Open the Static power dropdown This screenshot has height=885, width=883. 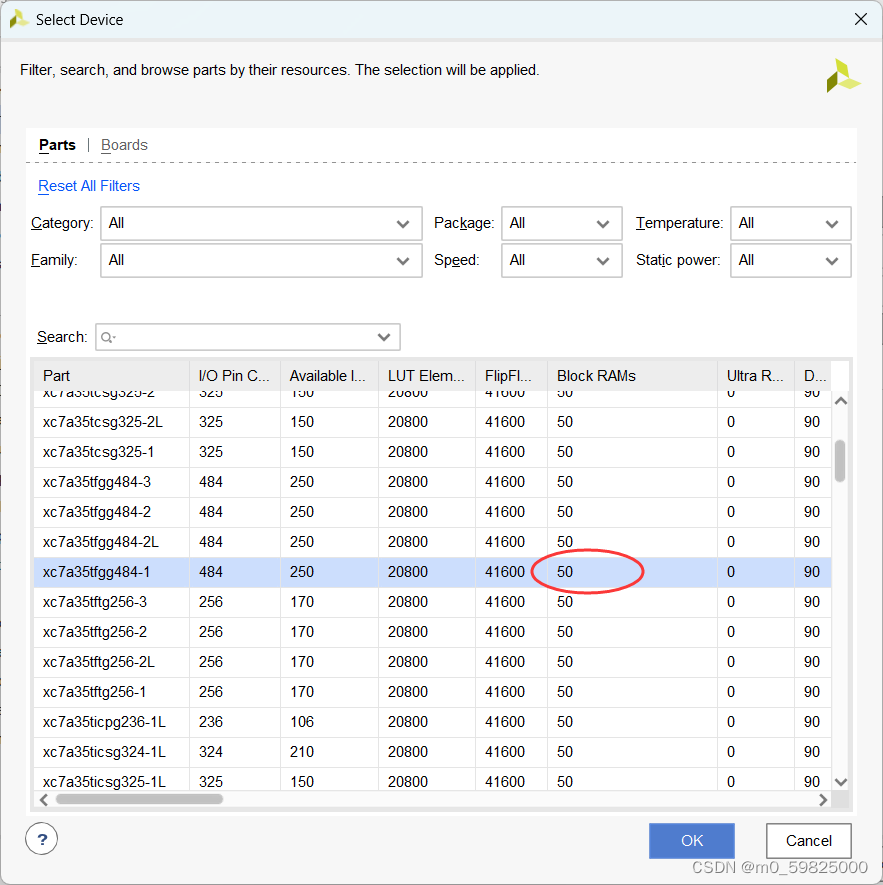pyautogui.click(x=790, y=260)
